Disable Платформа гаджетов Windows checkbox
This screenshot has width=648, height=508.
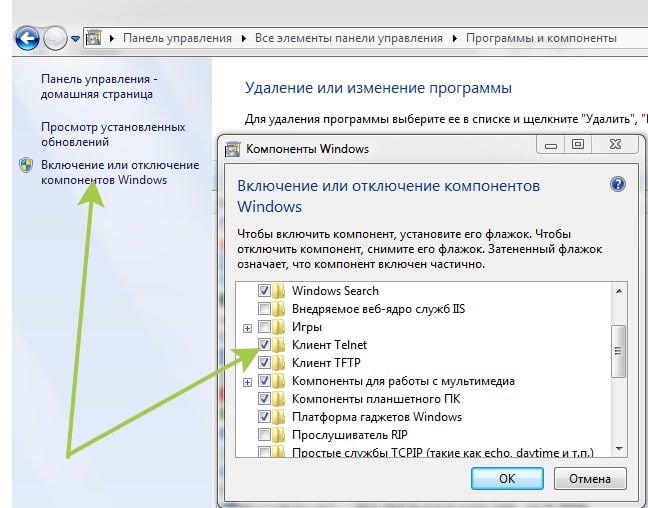264,417
